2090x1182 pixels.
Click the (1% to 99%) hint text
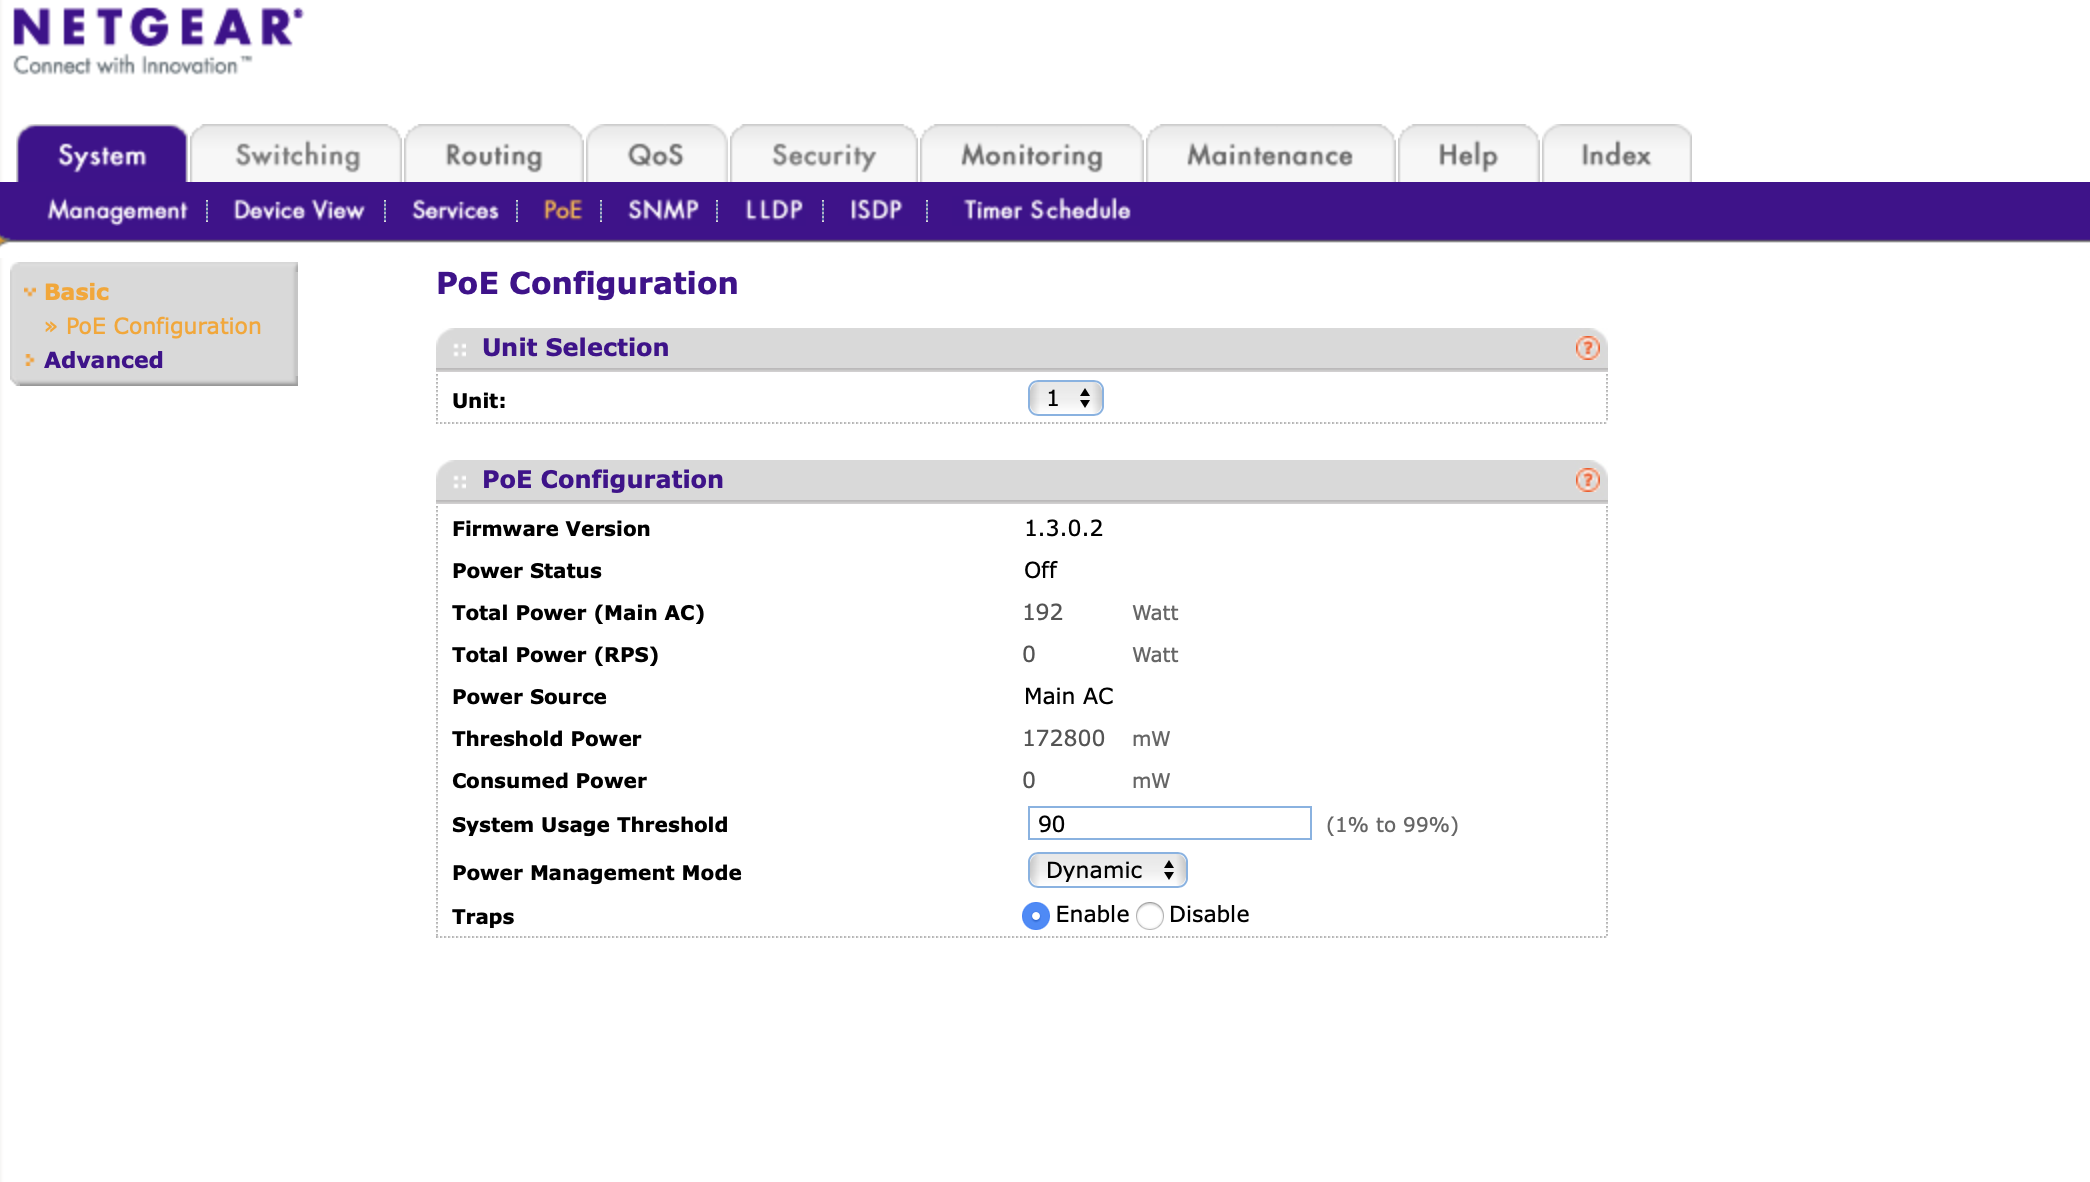(1392, 825)
